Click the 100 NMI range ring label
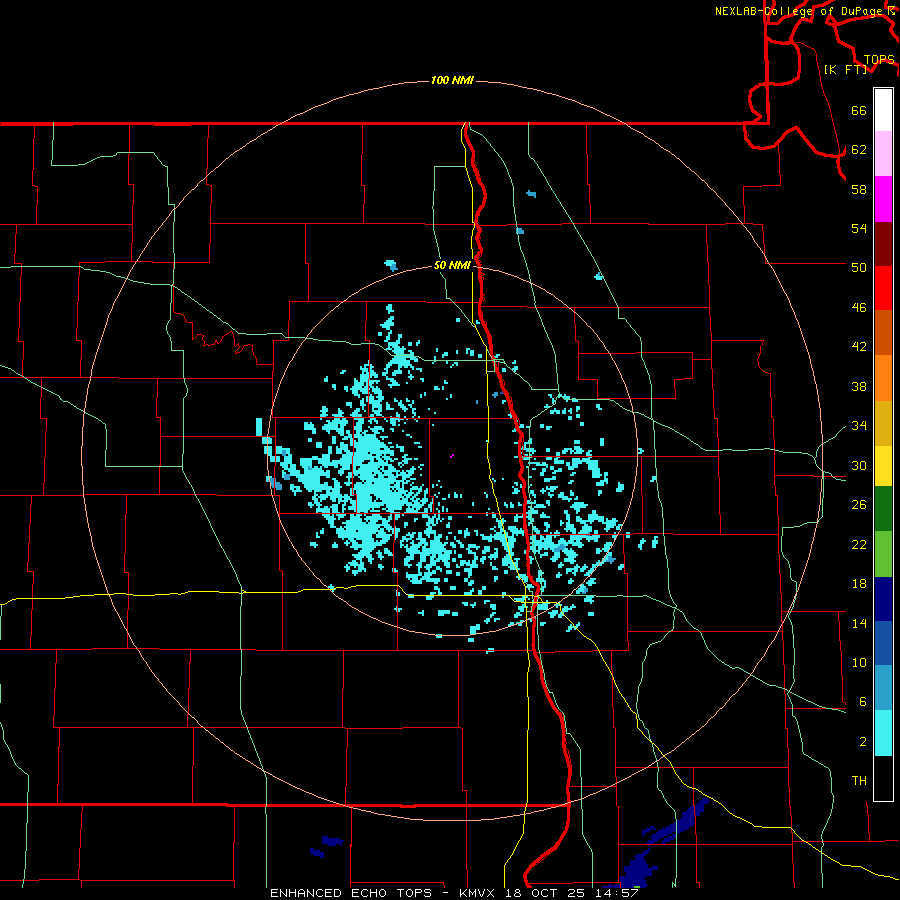 (x=452, y=80)
